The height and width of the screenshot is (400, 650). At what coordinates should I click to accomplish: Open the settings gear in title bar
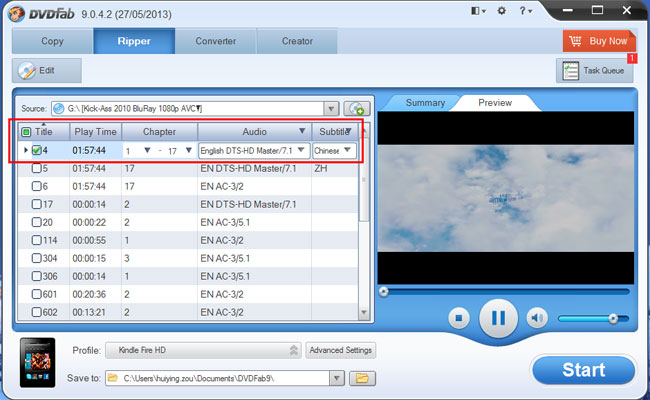[x=501, y=11]
